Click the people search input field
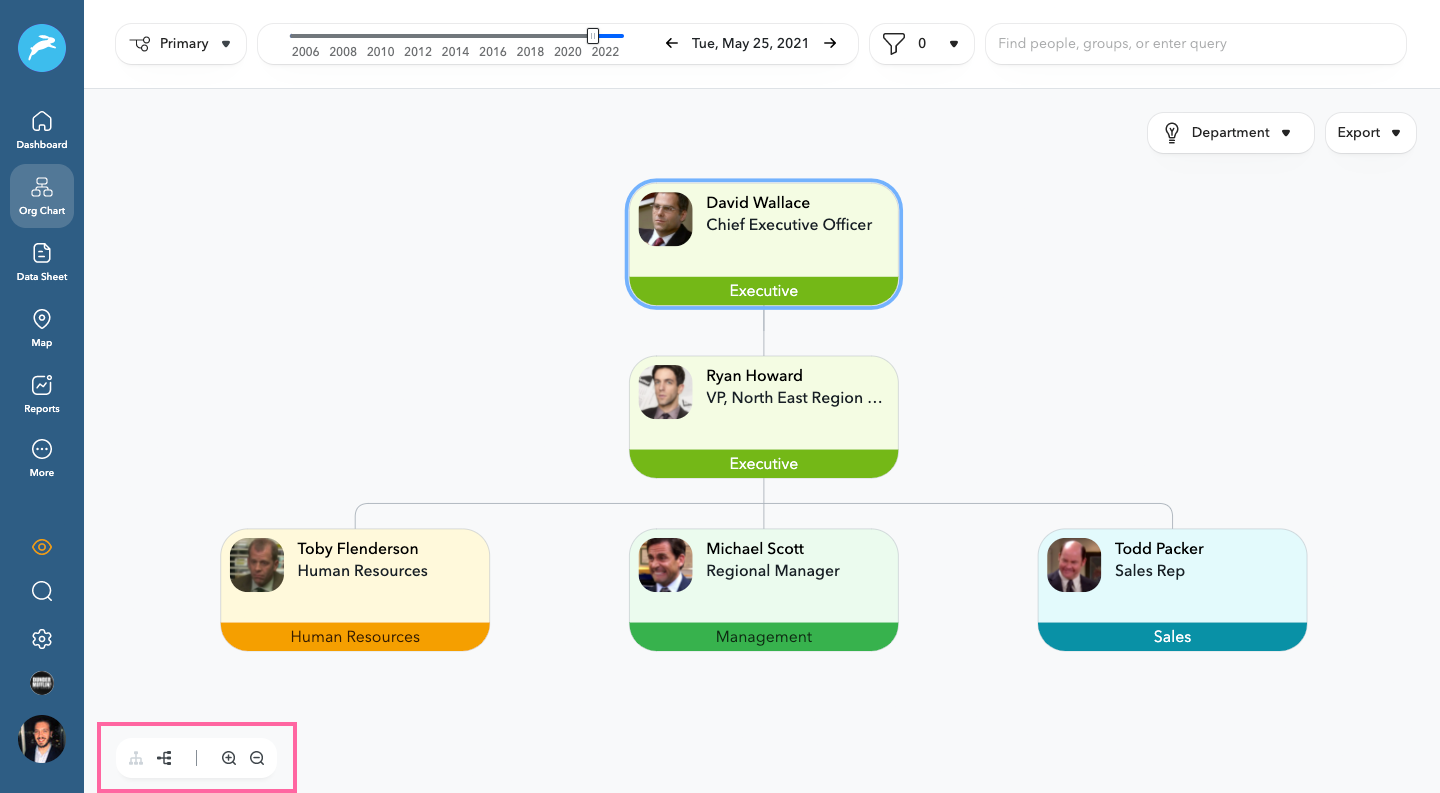Screen dimensions: 1440x793 tap(1195, 43)
